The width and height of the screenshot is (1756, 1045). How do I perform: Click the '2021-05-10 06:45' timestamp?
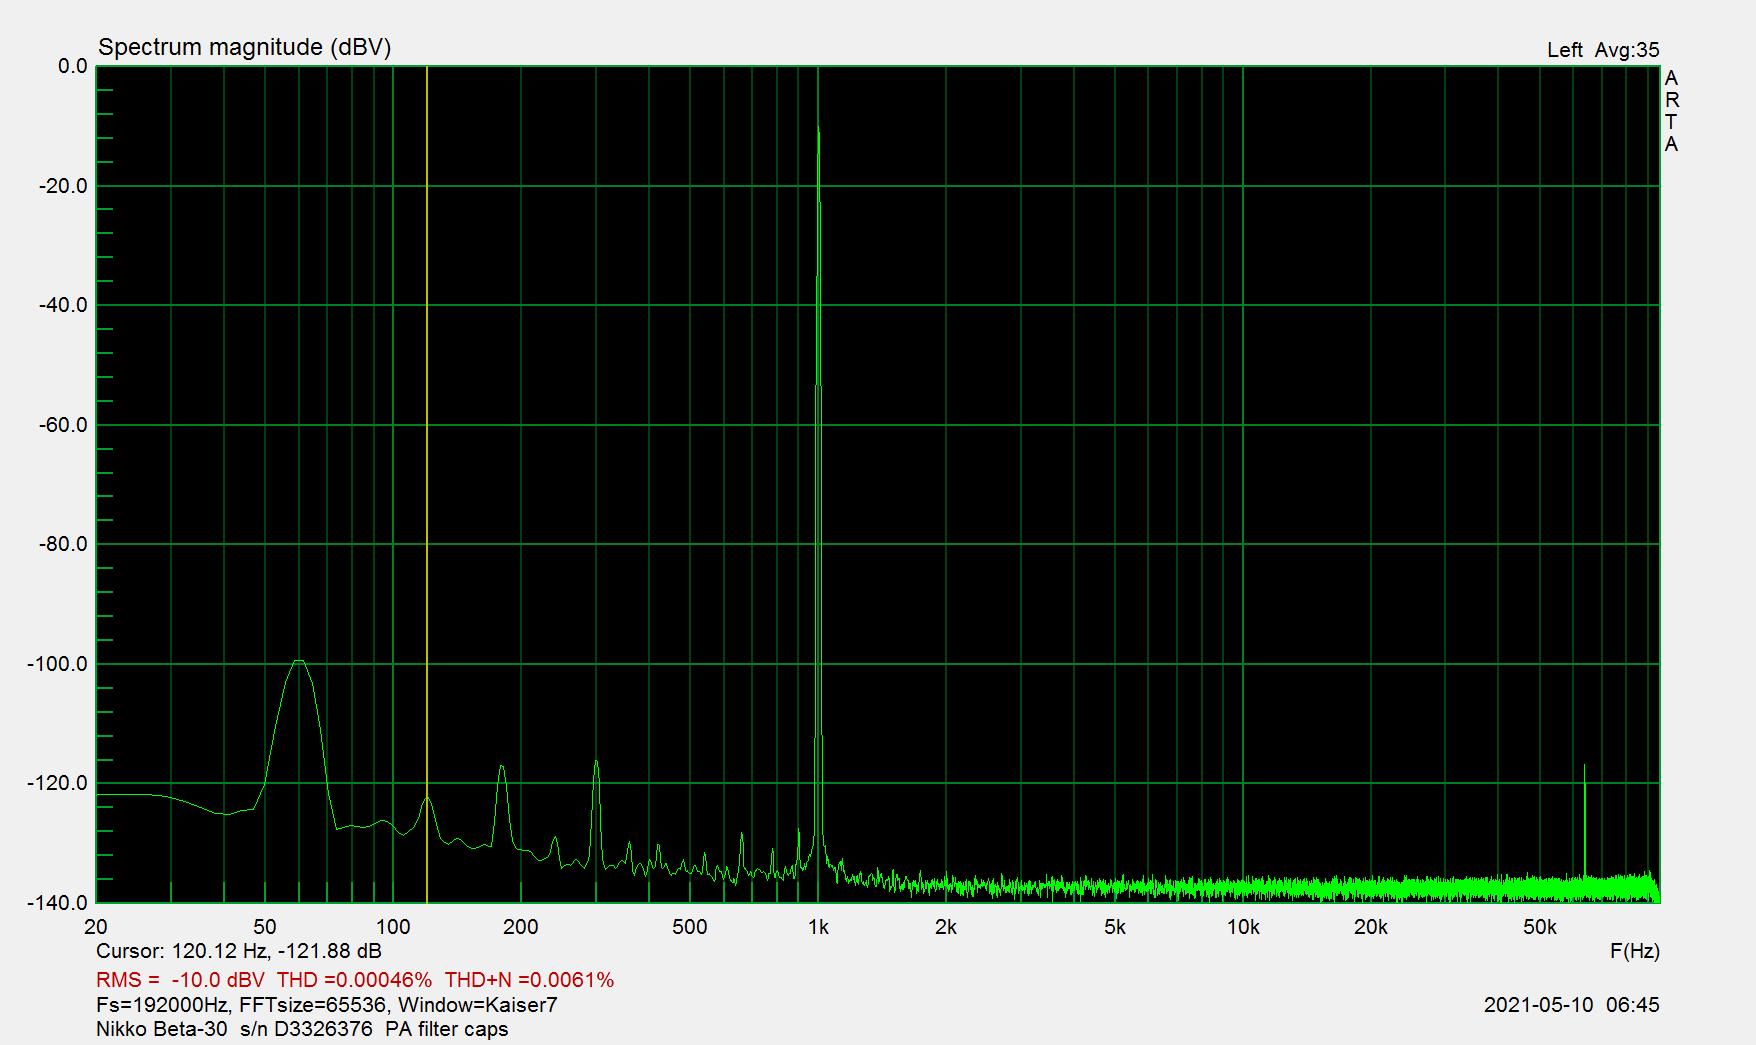pos(1572,1005)
